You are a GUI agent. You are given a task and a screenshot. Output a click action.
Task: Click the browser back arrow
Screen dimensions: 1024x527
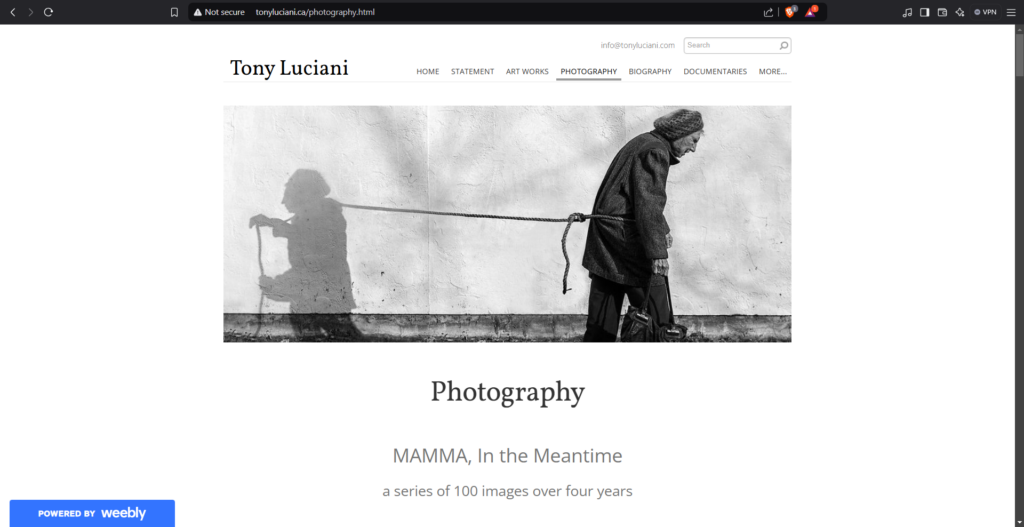12,12
